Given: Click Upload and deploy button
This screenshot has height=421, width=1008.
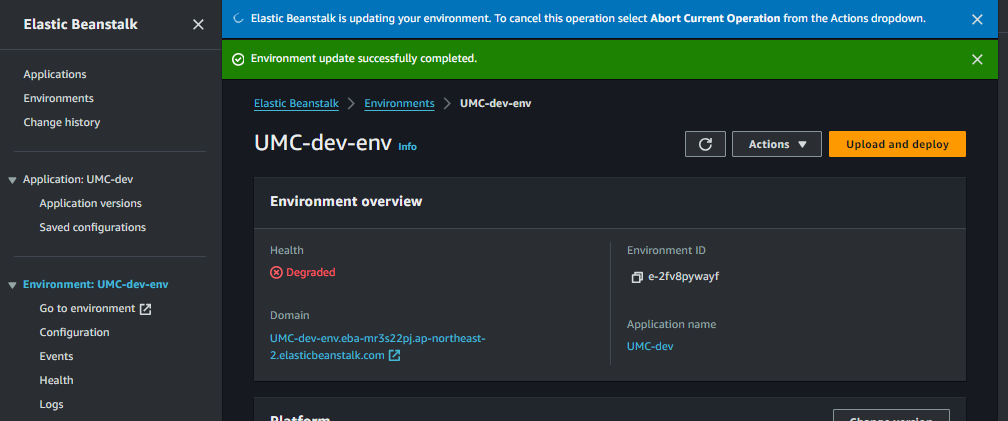Looking at the screenshot, I should [x=897, y=144].
